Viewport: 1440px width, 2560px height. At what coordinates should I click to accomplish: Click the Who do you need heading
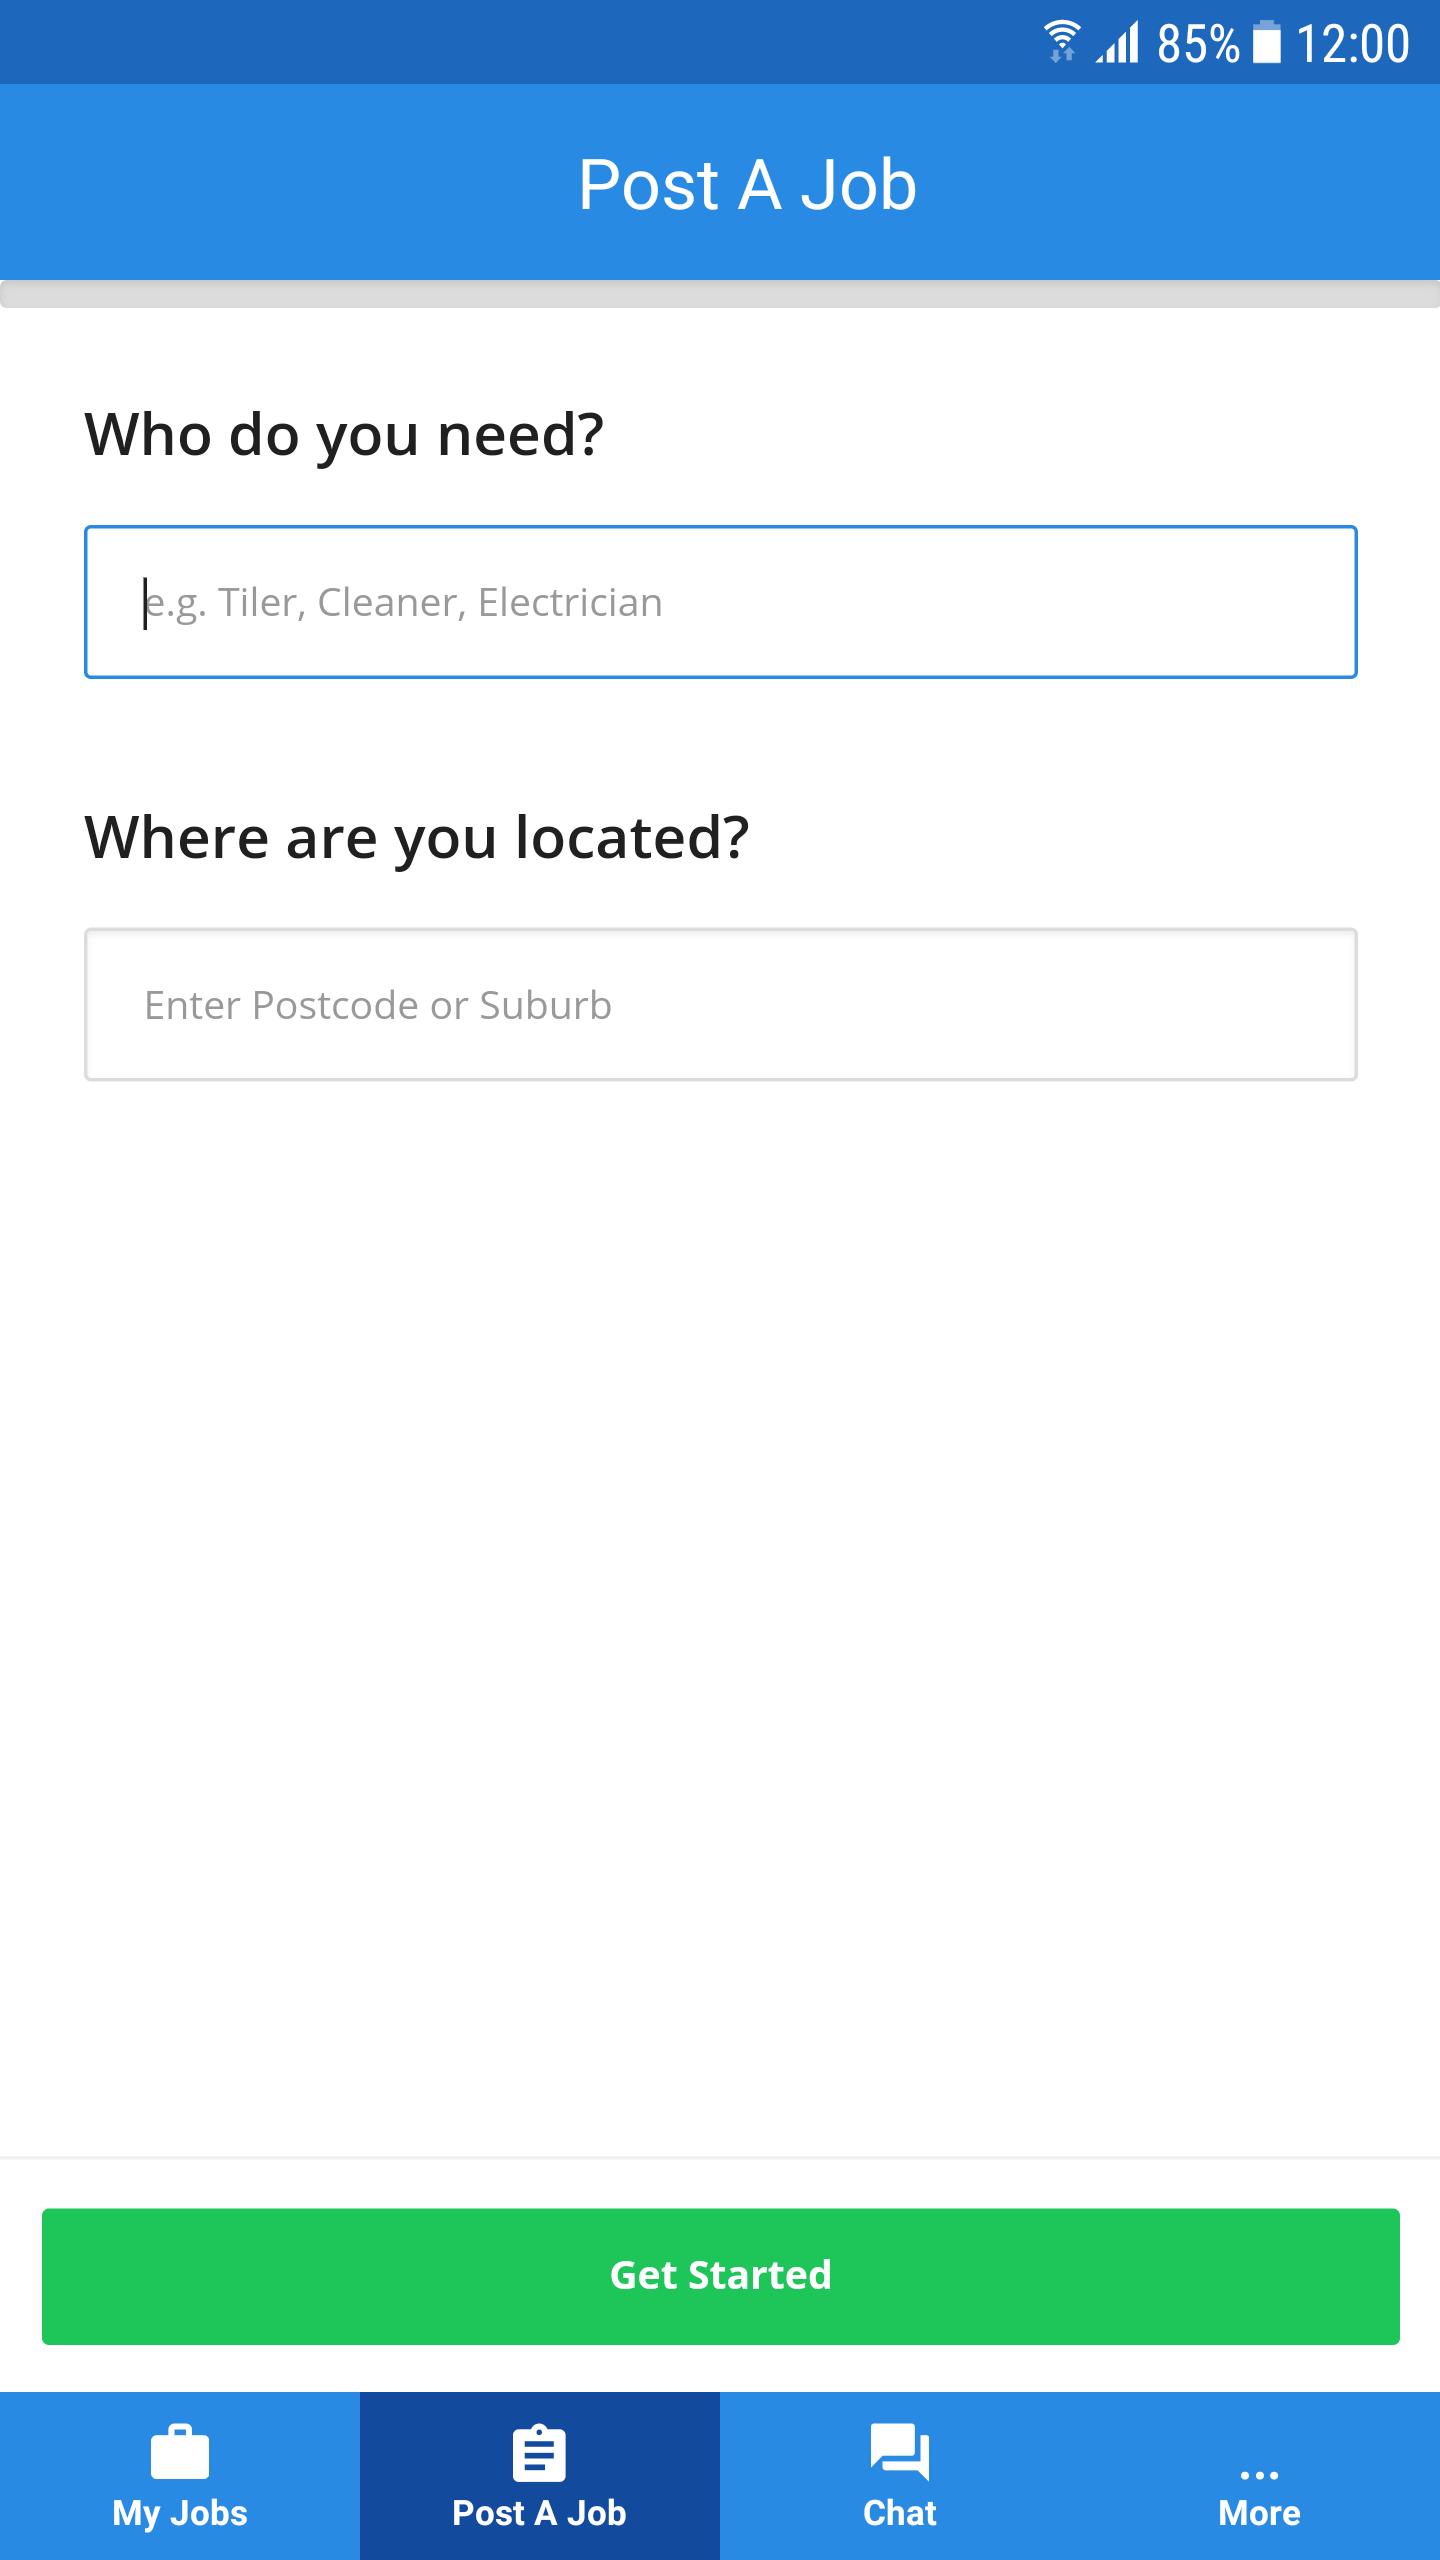coord(345,433)
